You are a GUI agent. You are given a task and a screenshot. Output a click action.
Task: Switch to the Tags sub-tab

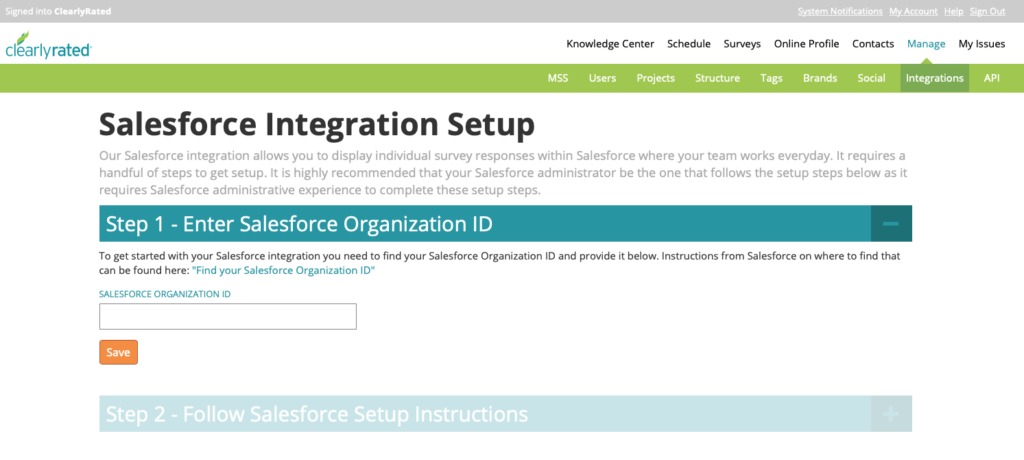click(771, 78)
